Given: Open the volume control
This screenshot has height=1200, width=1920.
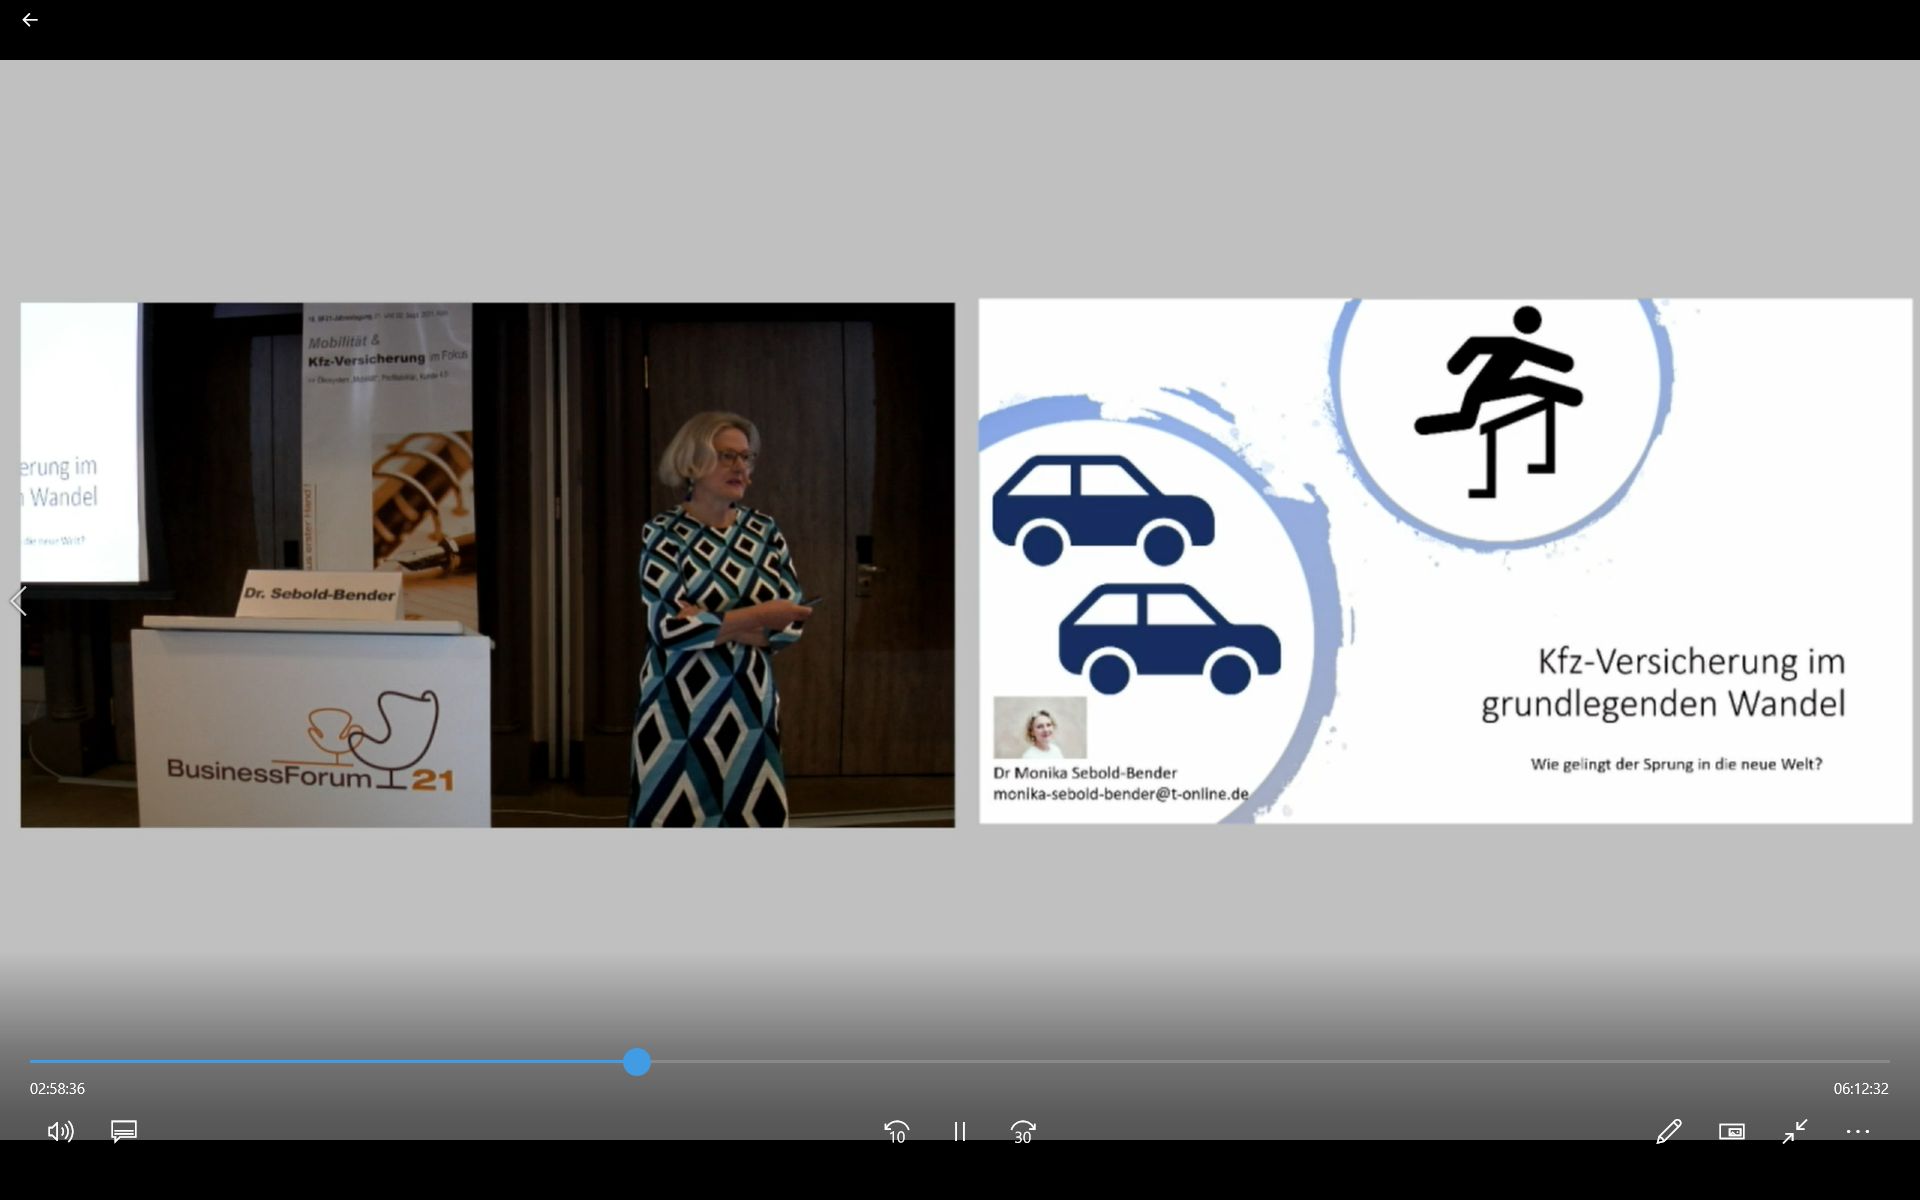Looking at the screenshot, I should click(60, 1131).
